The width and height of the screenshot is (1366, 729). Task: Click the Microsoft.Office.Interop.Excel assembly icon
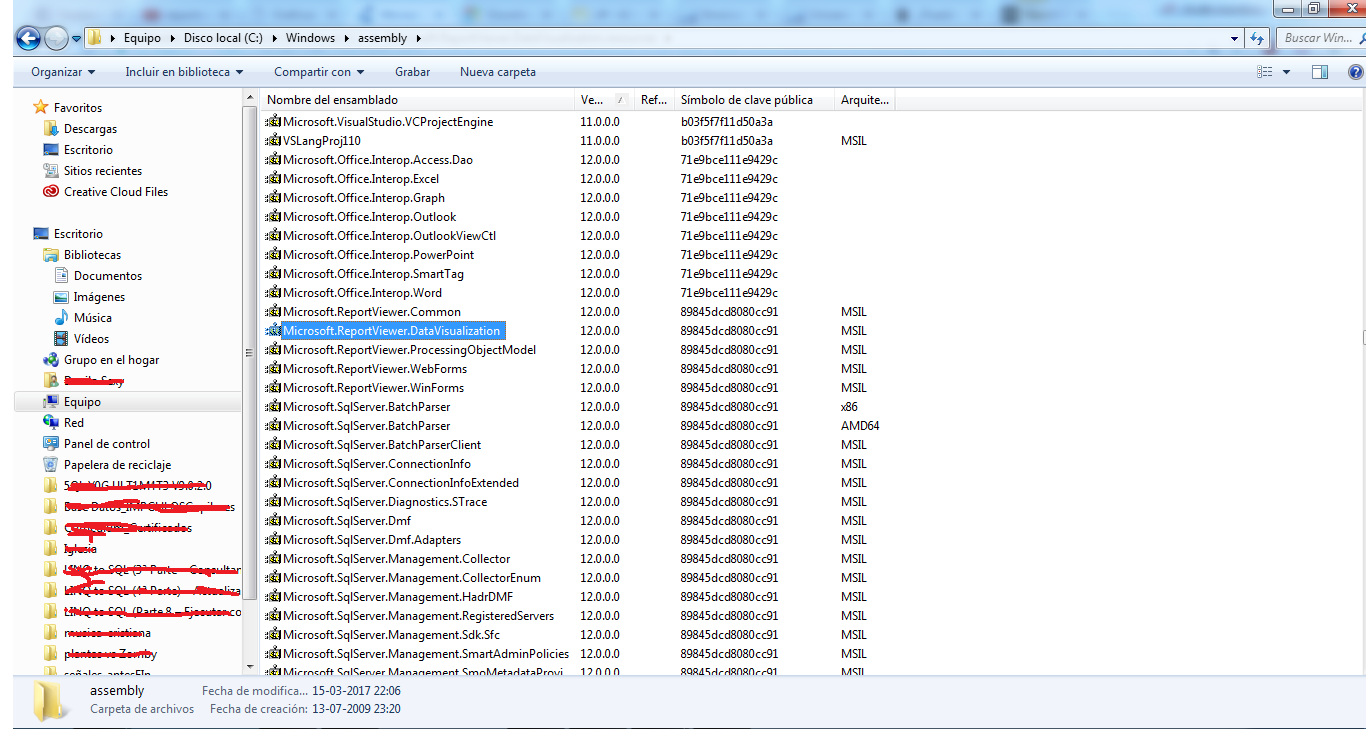273,179
